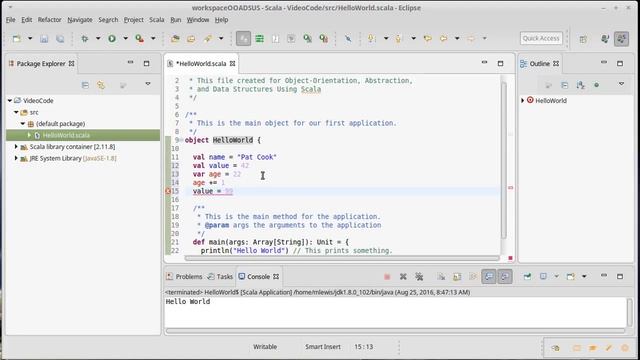Click the Open Type toolbar icon

pyautogui.click(x=175, y=39)
